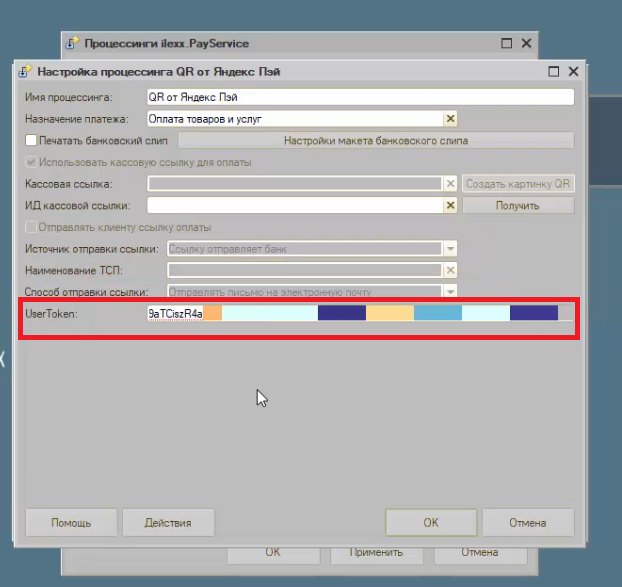Confirm with OK in QR settings dialog
Screen dimensions: 622x587
[x=431, y=523]
